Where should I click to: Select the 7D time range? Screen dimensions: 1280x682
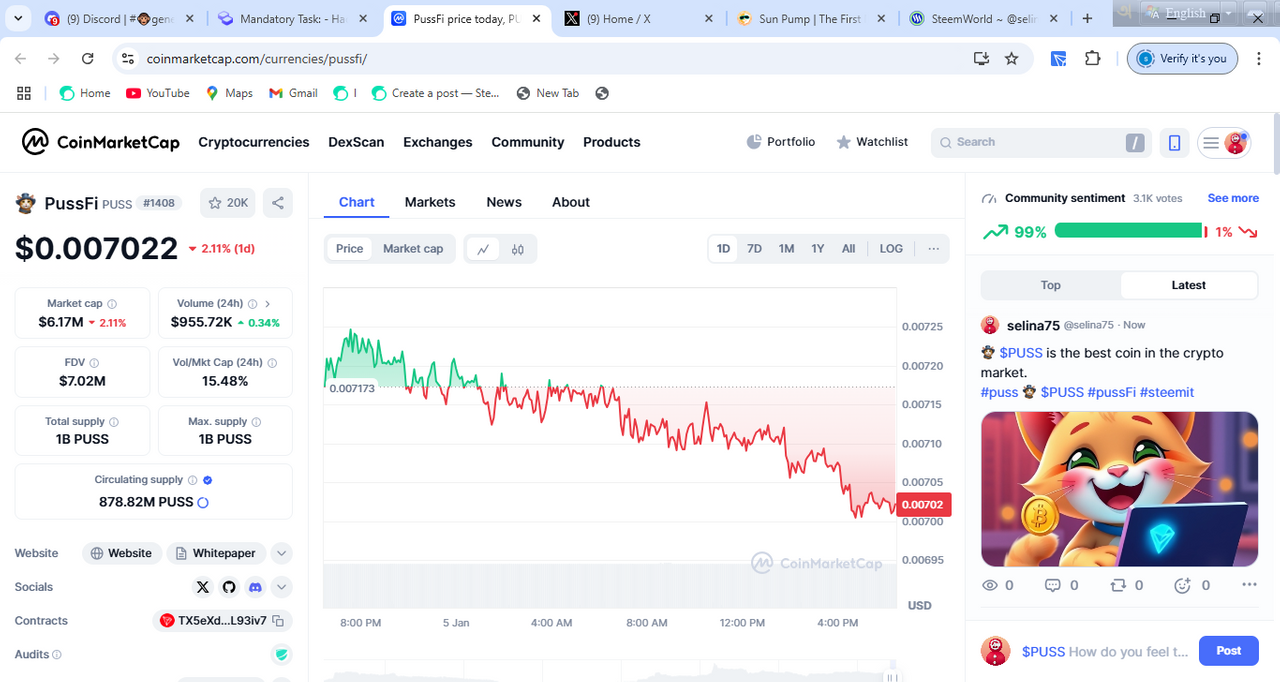pos(755,249)
